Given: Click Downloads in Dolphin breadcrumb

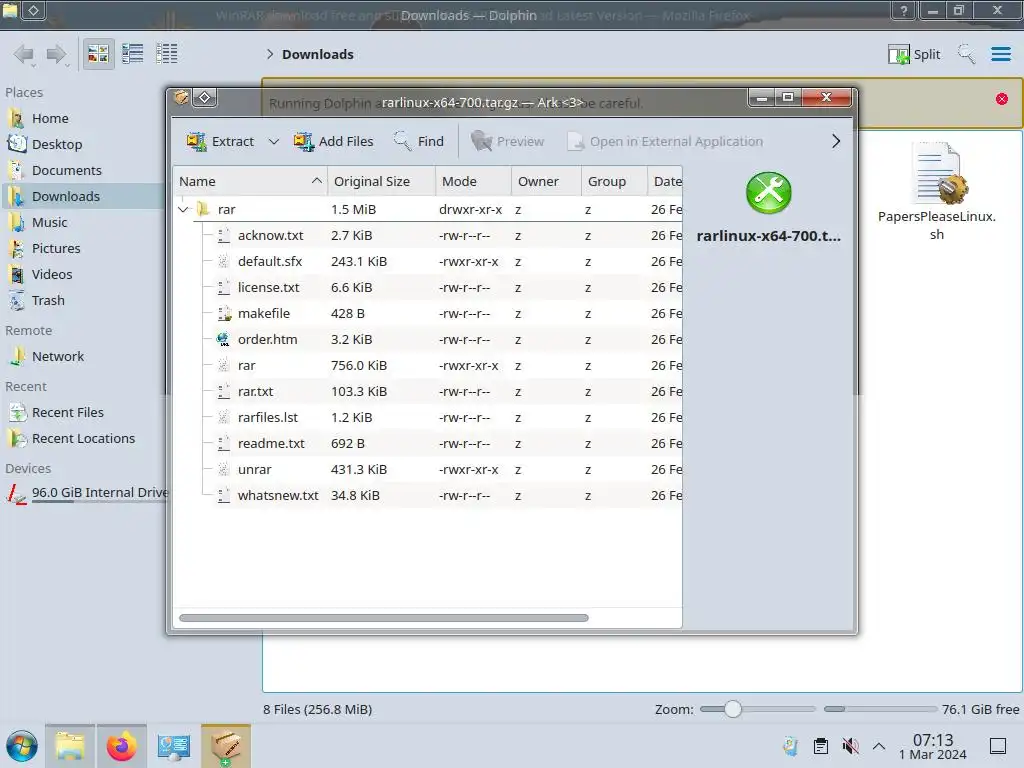Looking at the screenshot, I should pos(317,54).
